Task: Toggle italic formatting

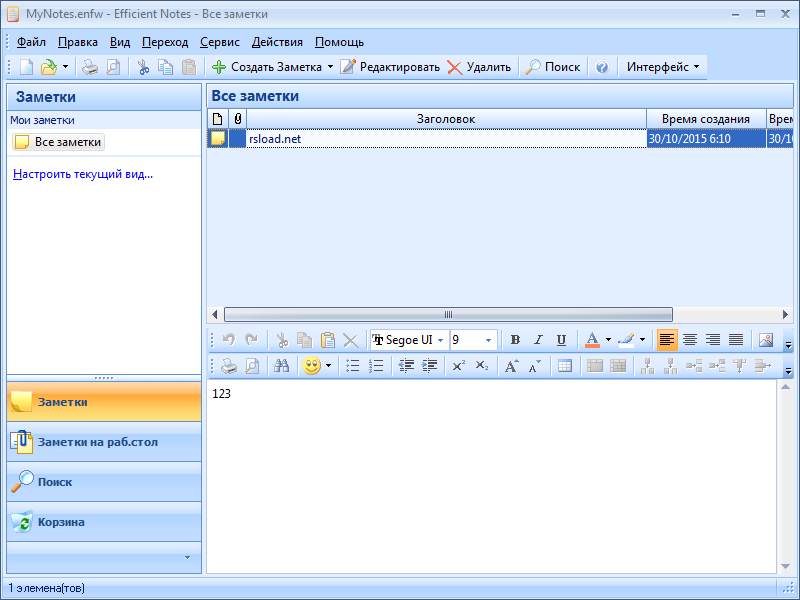Action: click(x=538, y=340)
